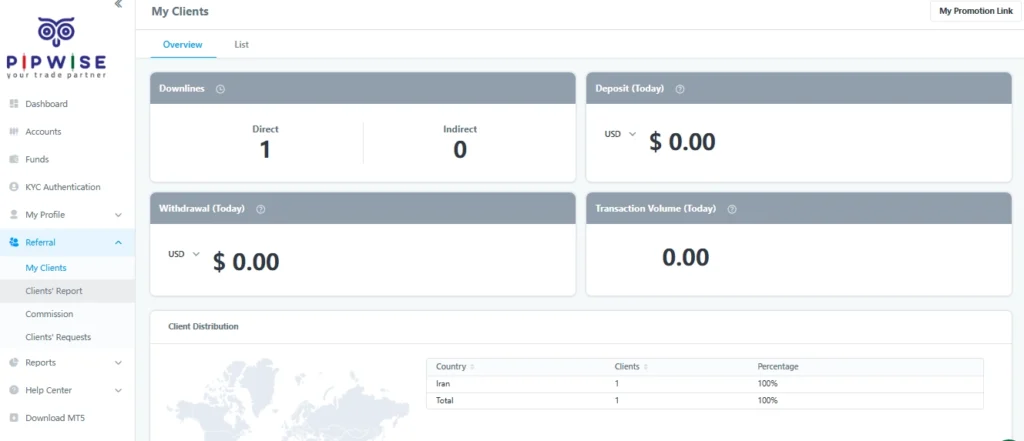Click the Iran row in the country table

[705, 384]
